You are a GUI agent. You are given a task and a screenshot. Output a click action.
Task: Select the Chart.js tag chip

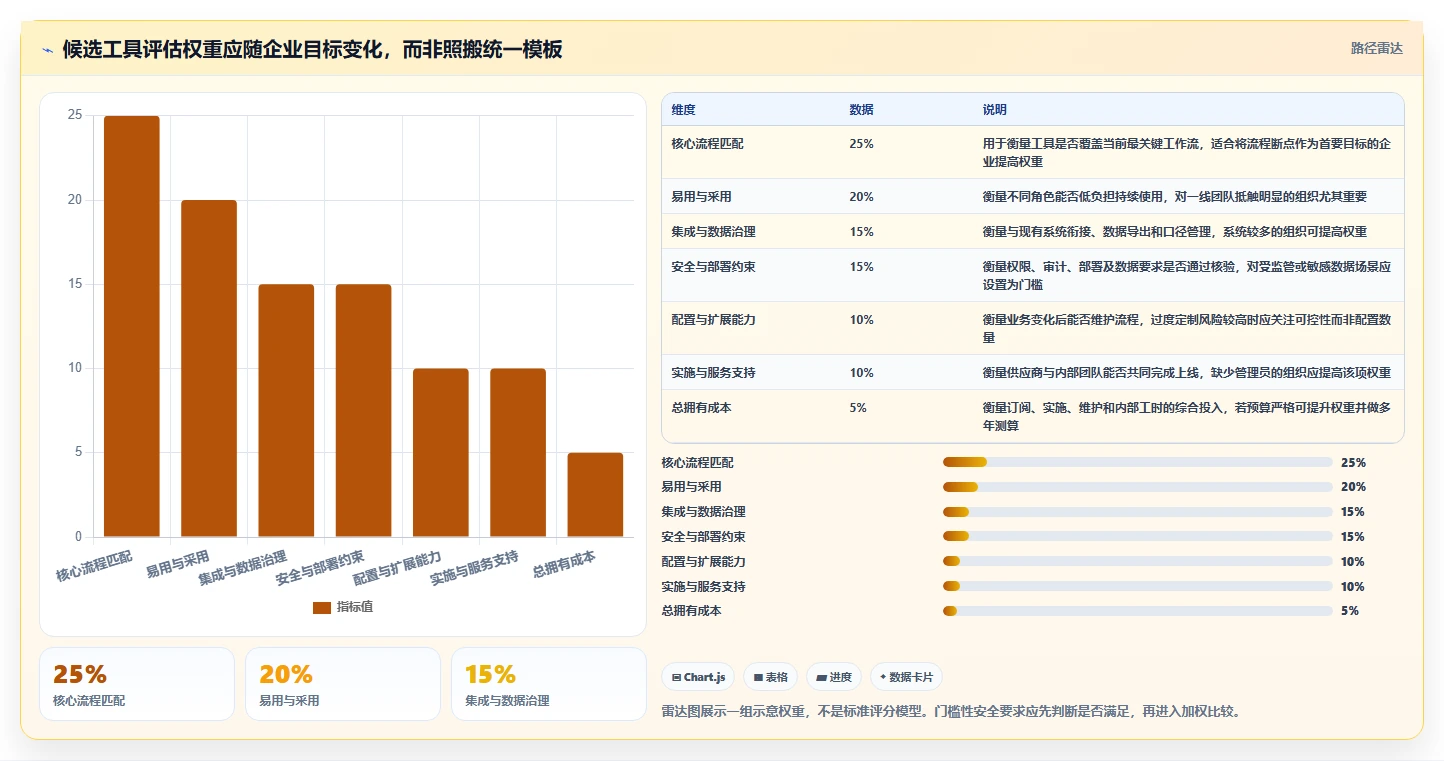698,677
